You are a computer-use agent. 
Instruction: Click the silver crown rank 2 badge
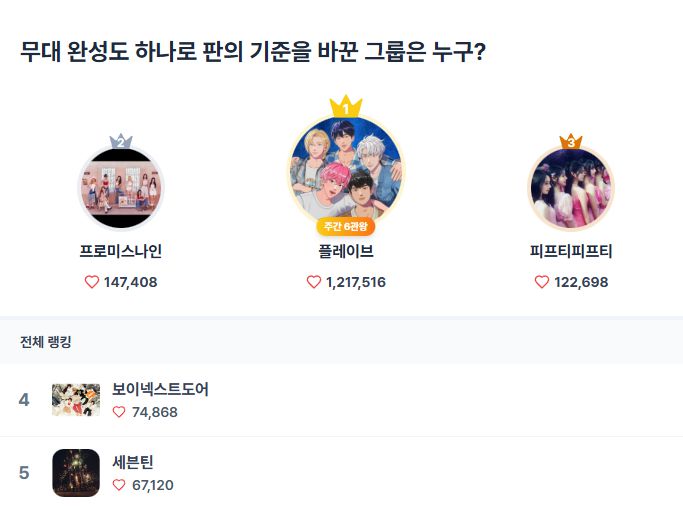(121, 142)
